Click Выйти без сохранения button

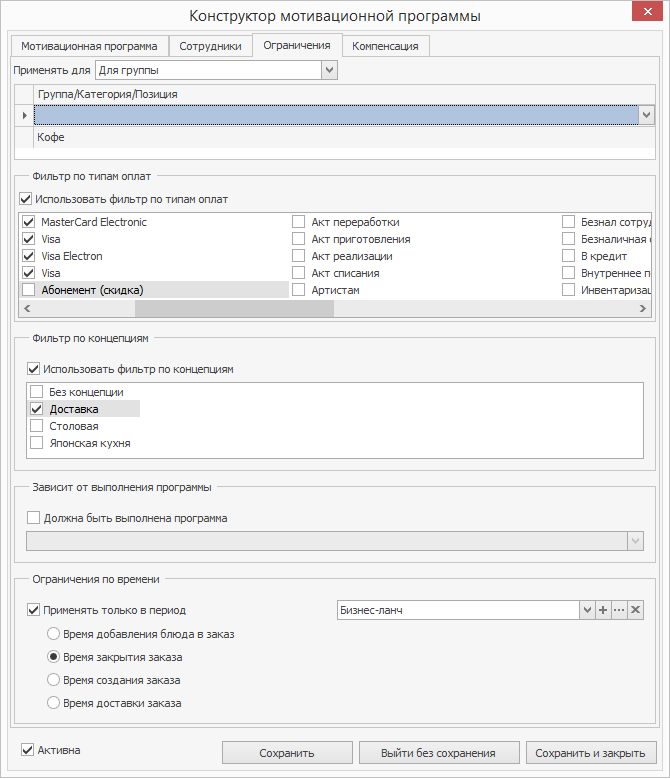438,753
